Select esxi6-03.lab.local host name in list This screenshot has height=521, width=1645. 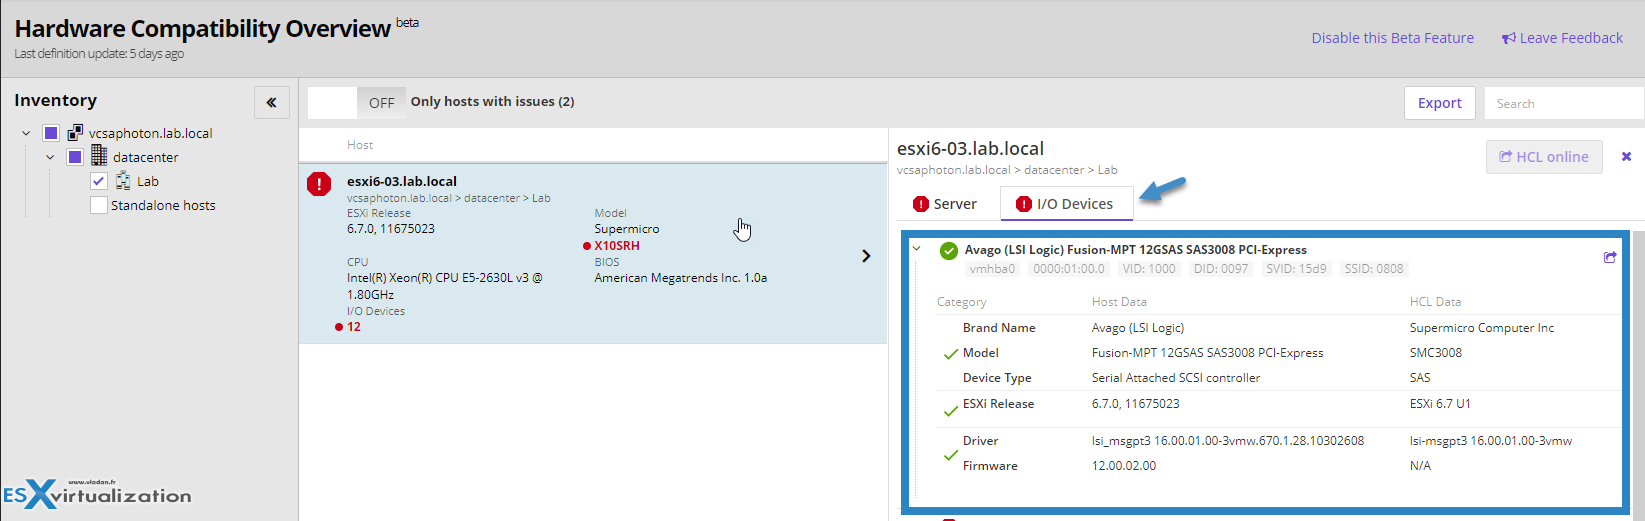(x=402, y=181)
